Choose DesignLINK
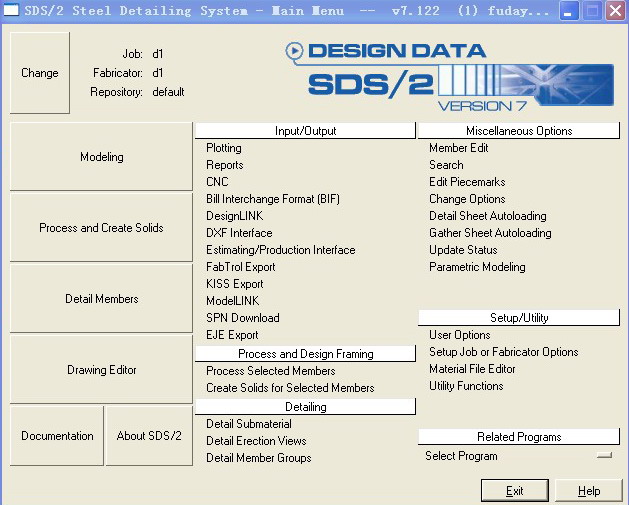Screen dimensions: 629x505 [235, 216]
